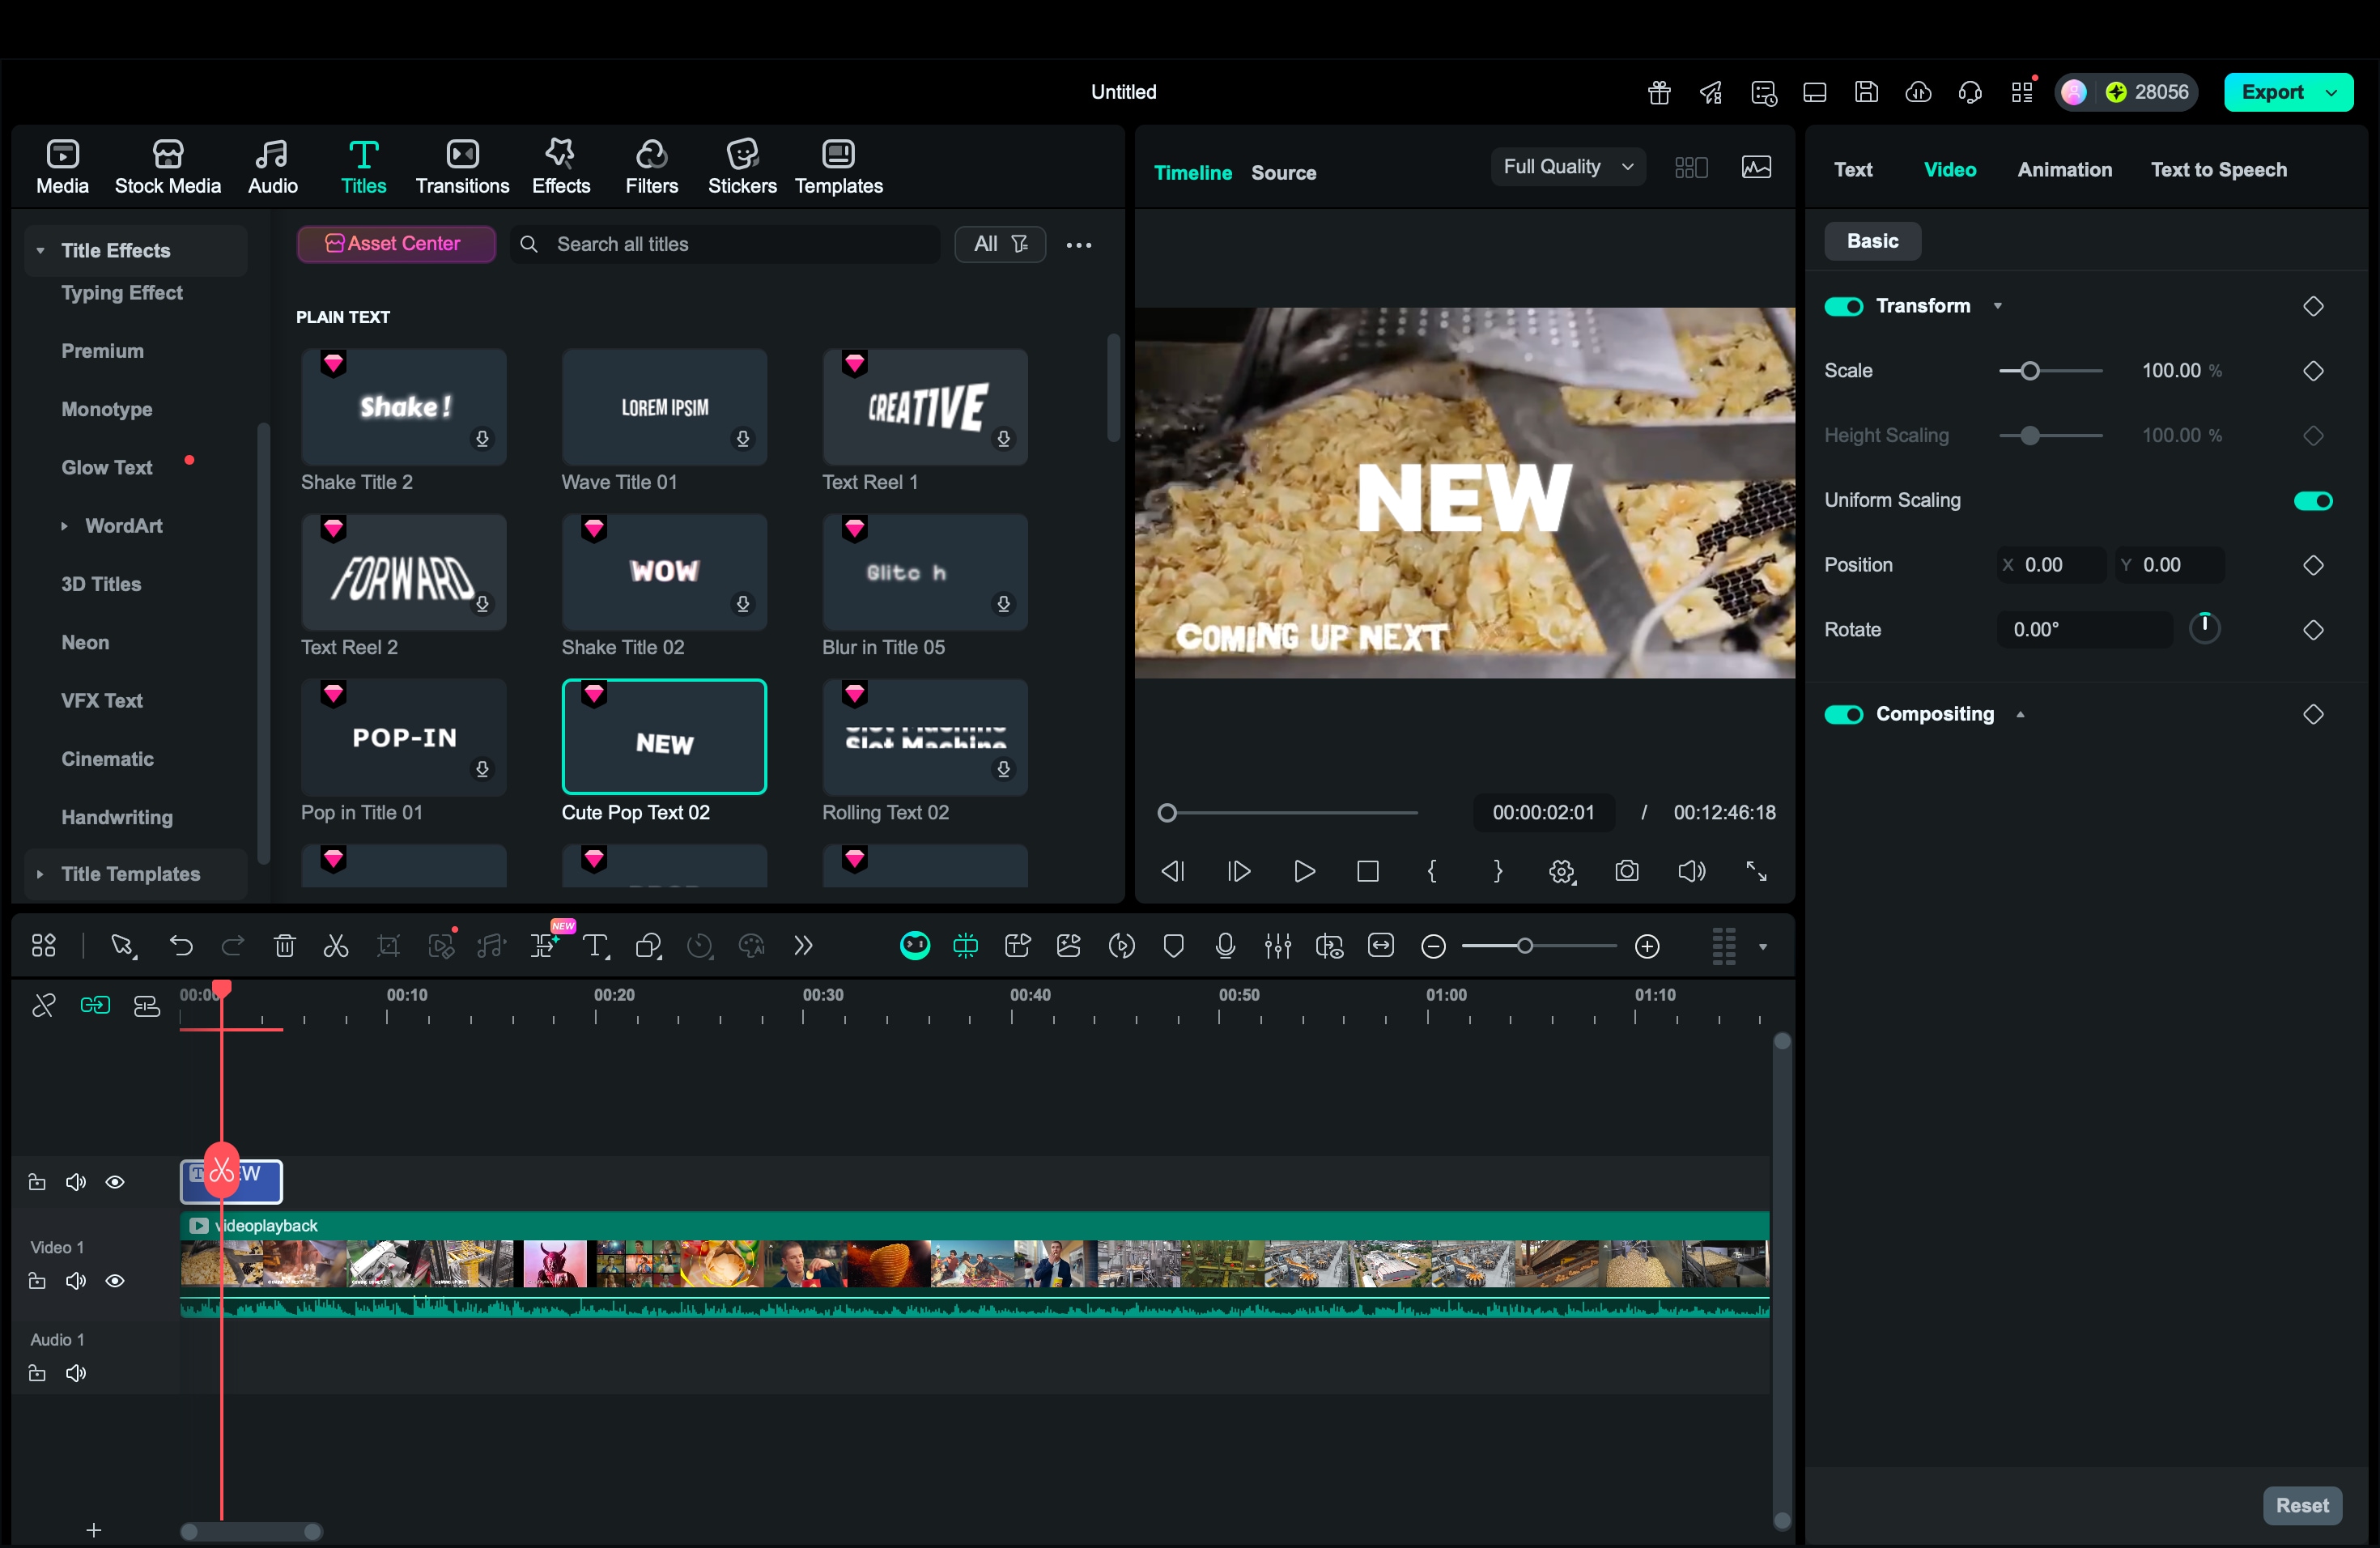Open the Full Quality dropdown
The height and width of the screenshot is (1548, 2380).
tap(1567, 167)
